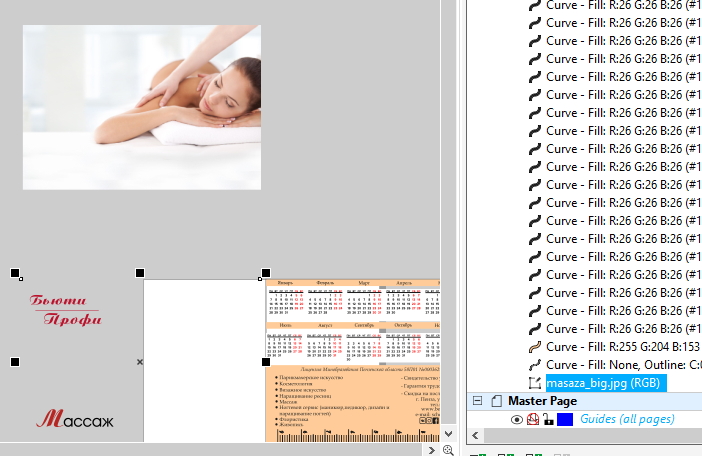Toggle the lock icon of Guides layer
This screenshot has height=456, width=702.
coord(548,419)
